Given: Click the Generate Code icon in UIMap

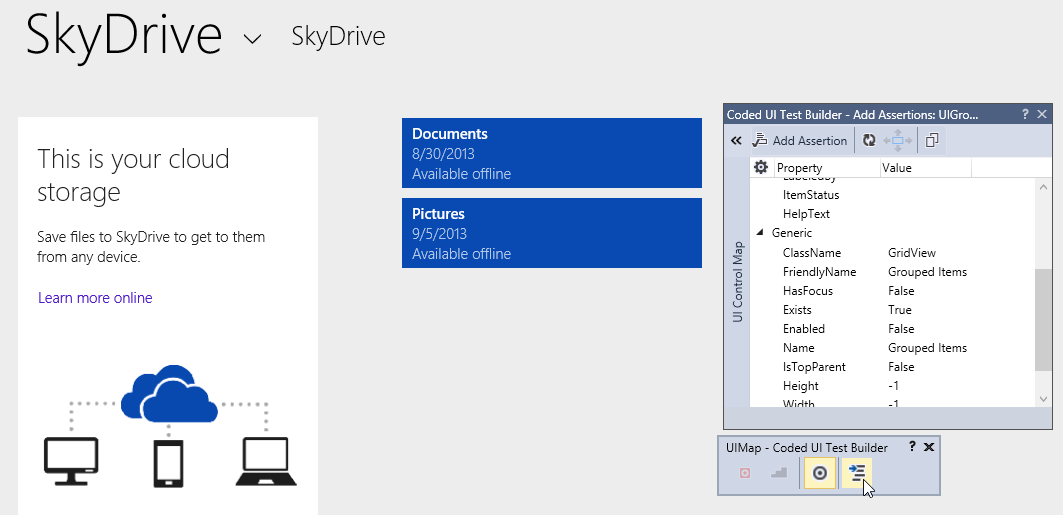Looking at the screenshot, I should pos(857,473).
